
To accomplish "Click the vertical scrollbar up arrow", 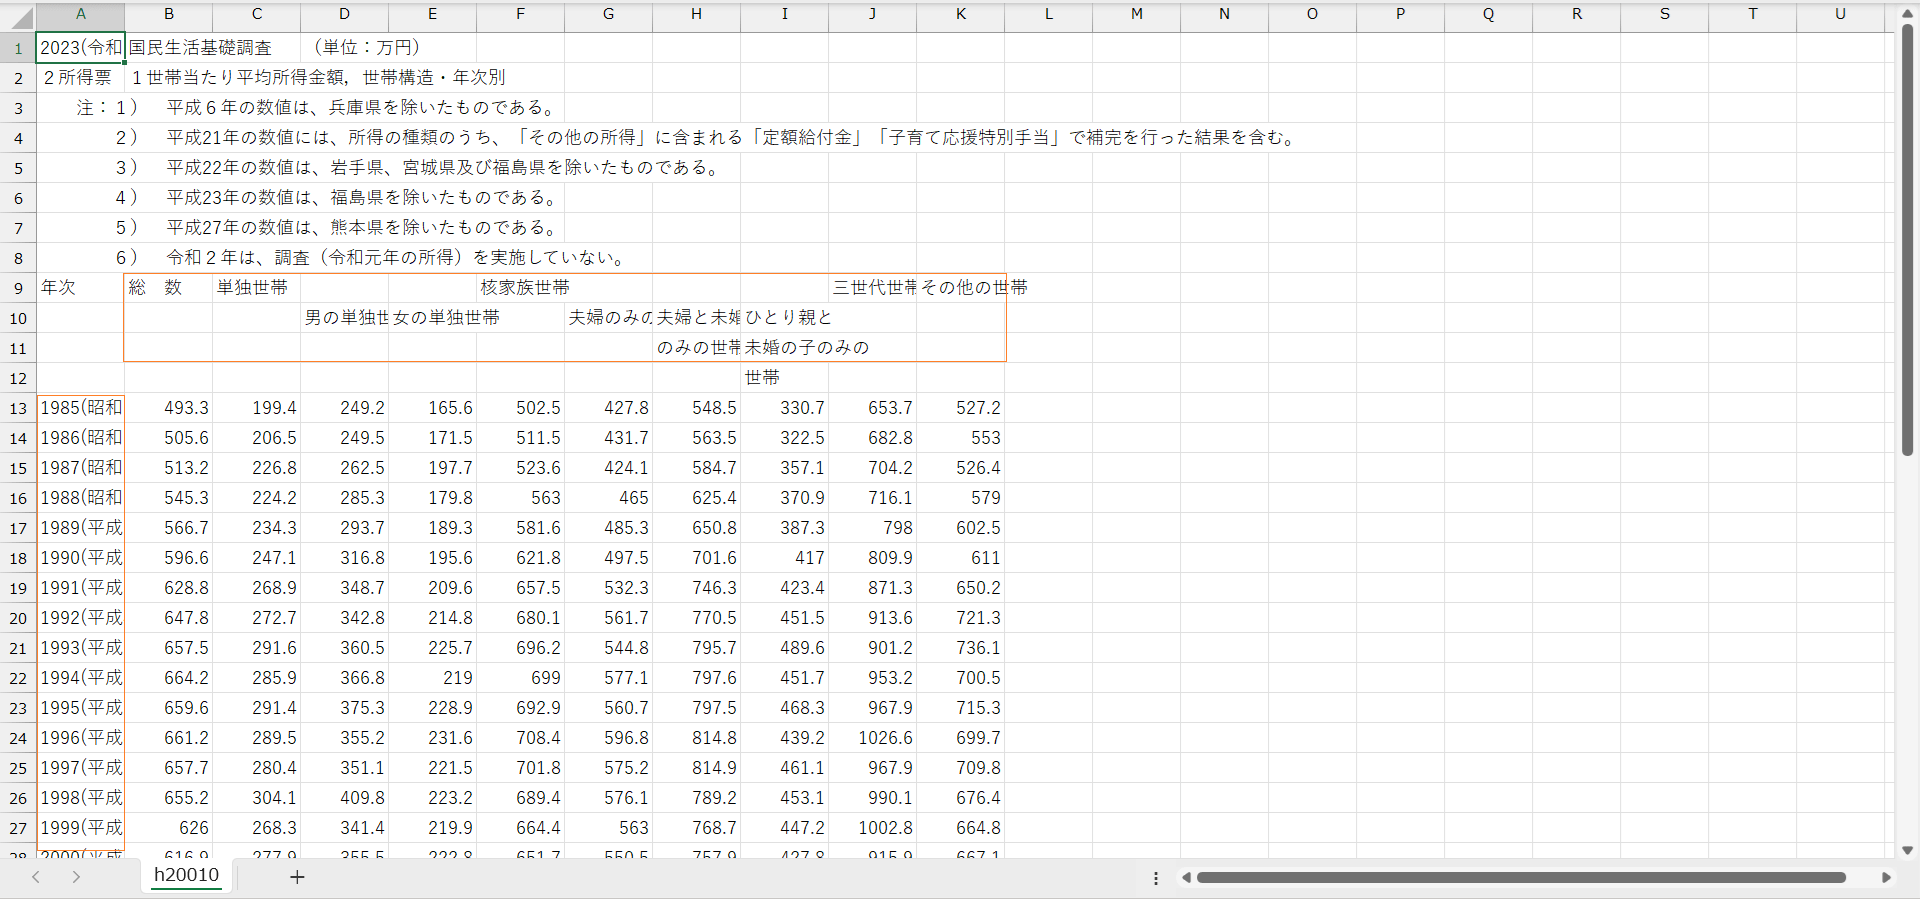I will pos(1907,14).
